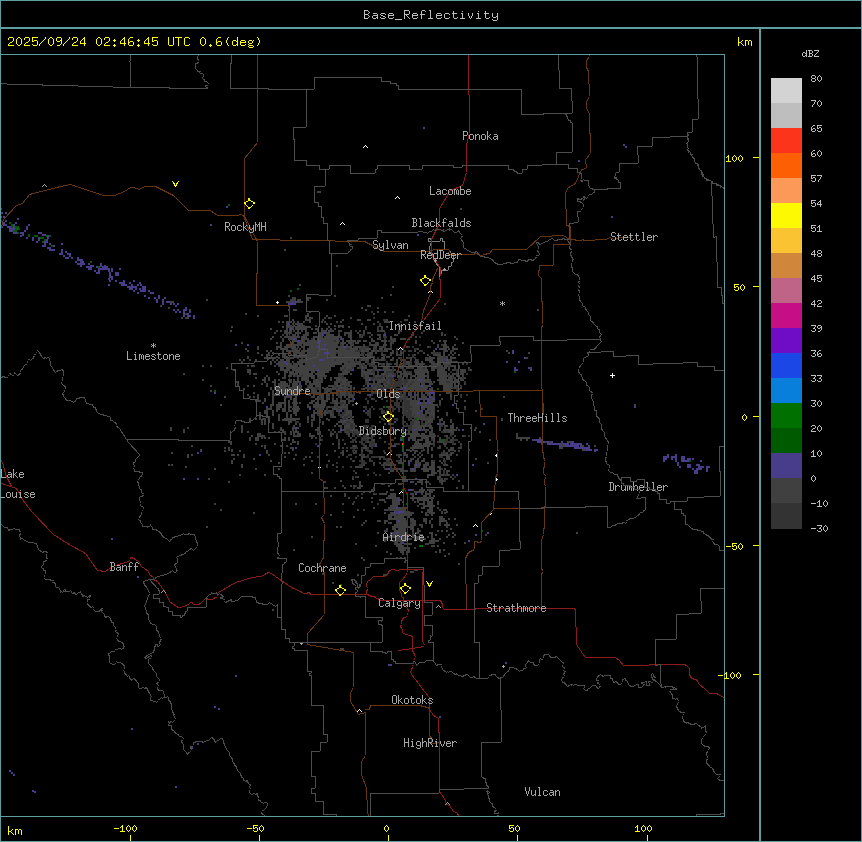
Task: Click the Vulcan label near bottom
Action: 542,792
